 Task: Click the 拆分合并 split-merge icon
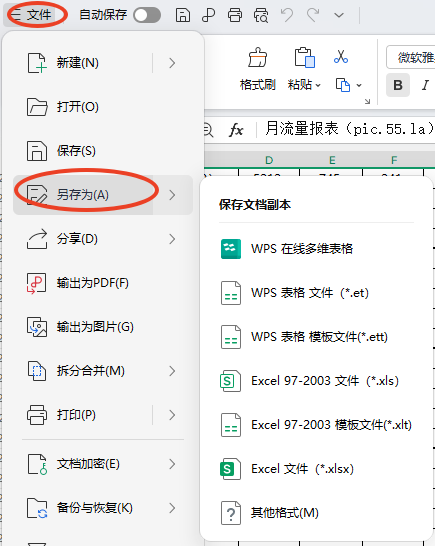tap(37, 371)
